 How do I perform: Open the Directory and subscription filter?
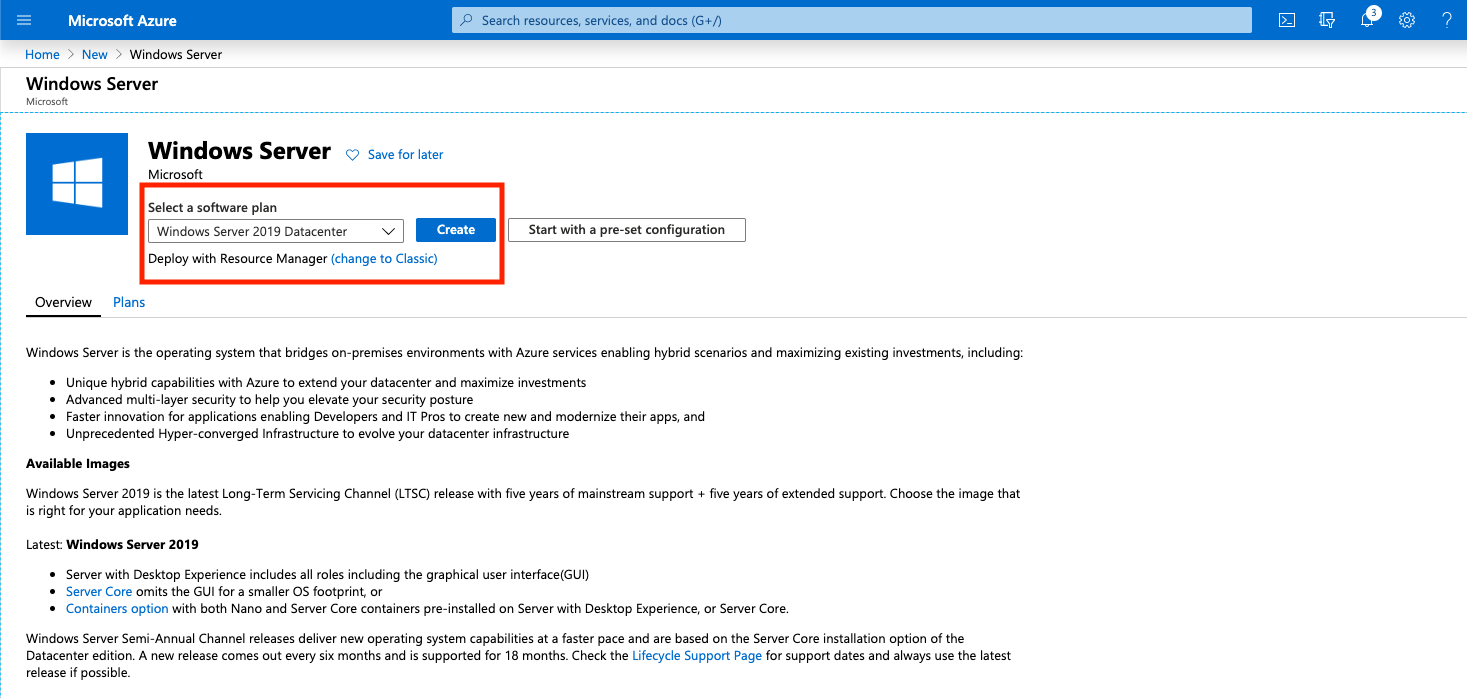pyautogui.click(x=1327, y=20)
